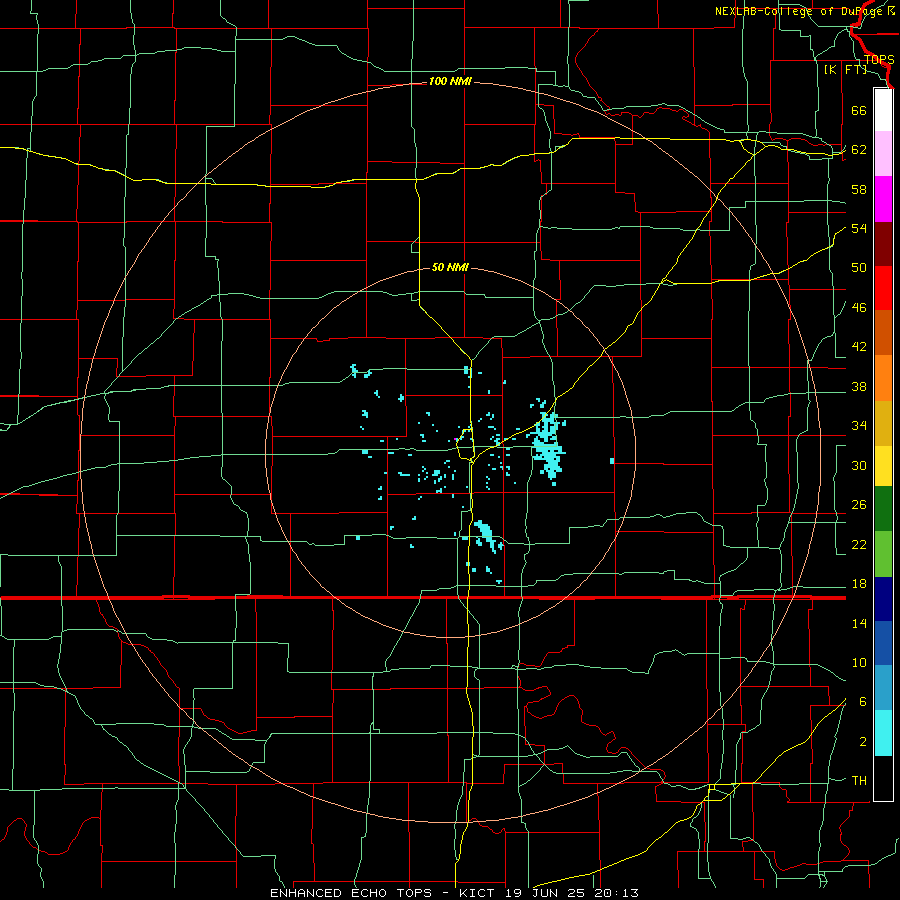This screenshot has width=900, height=900.
Task: Click the black TH threshold legend band
Action: point(883,778)
